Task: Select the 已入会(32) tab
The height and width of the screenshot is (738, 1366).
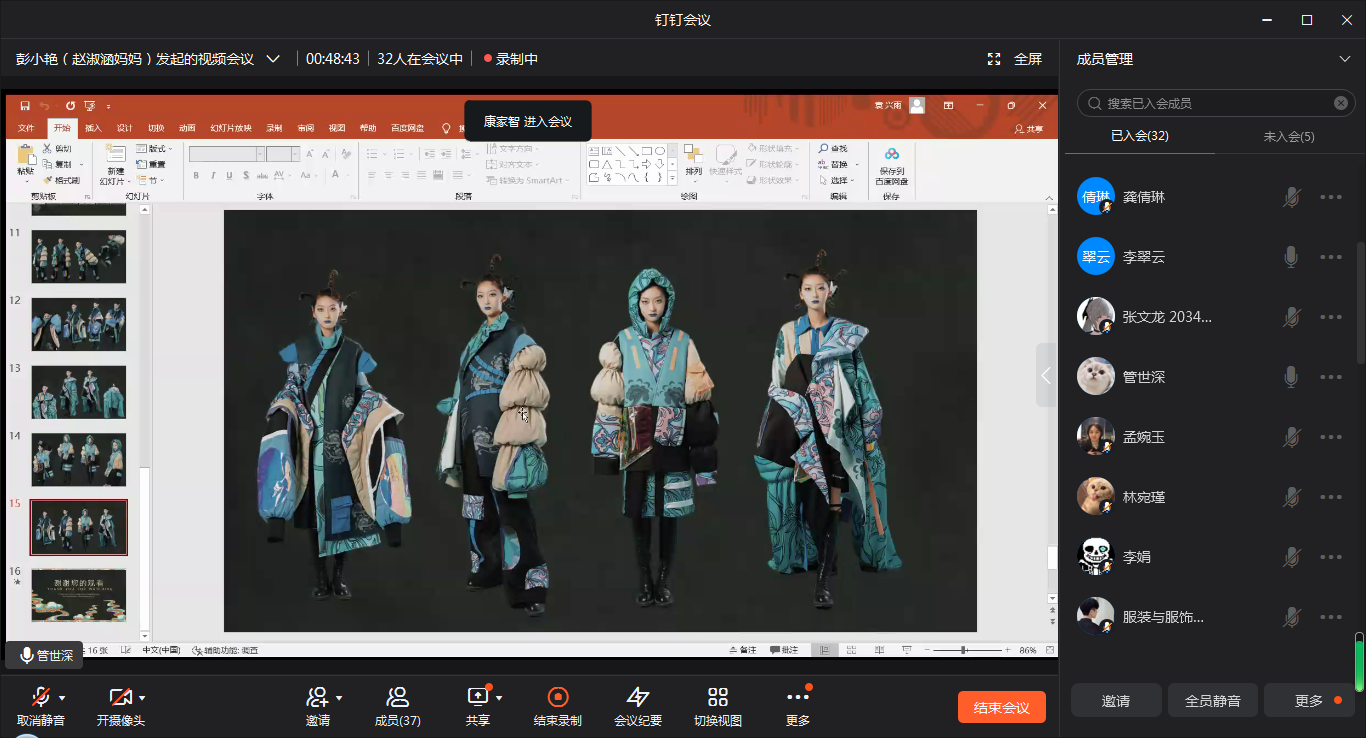Action: [1140, 136]
